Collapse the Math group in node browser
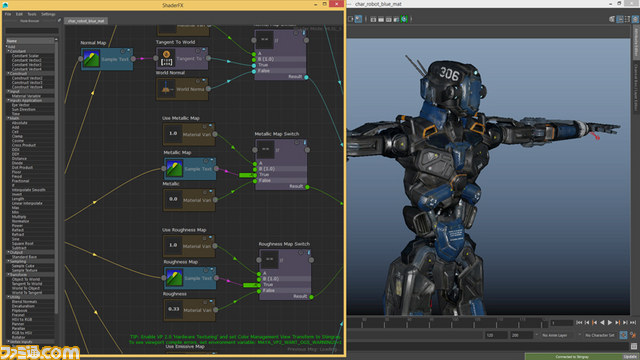This screenshot has height=360, width=640. pyautogui.click(x=9, y=118)
